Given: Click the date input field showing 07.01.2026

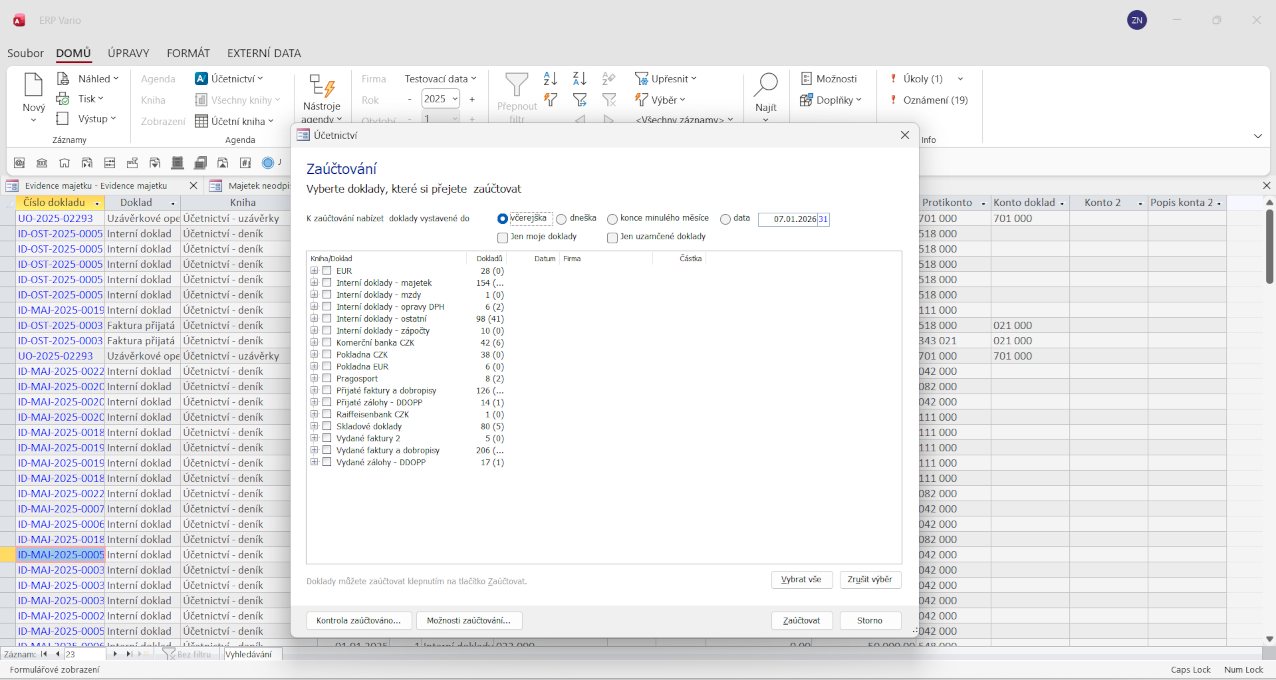Looking at the screenshot, I should point(788,219).
